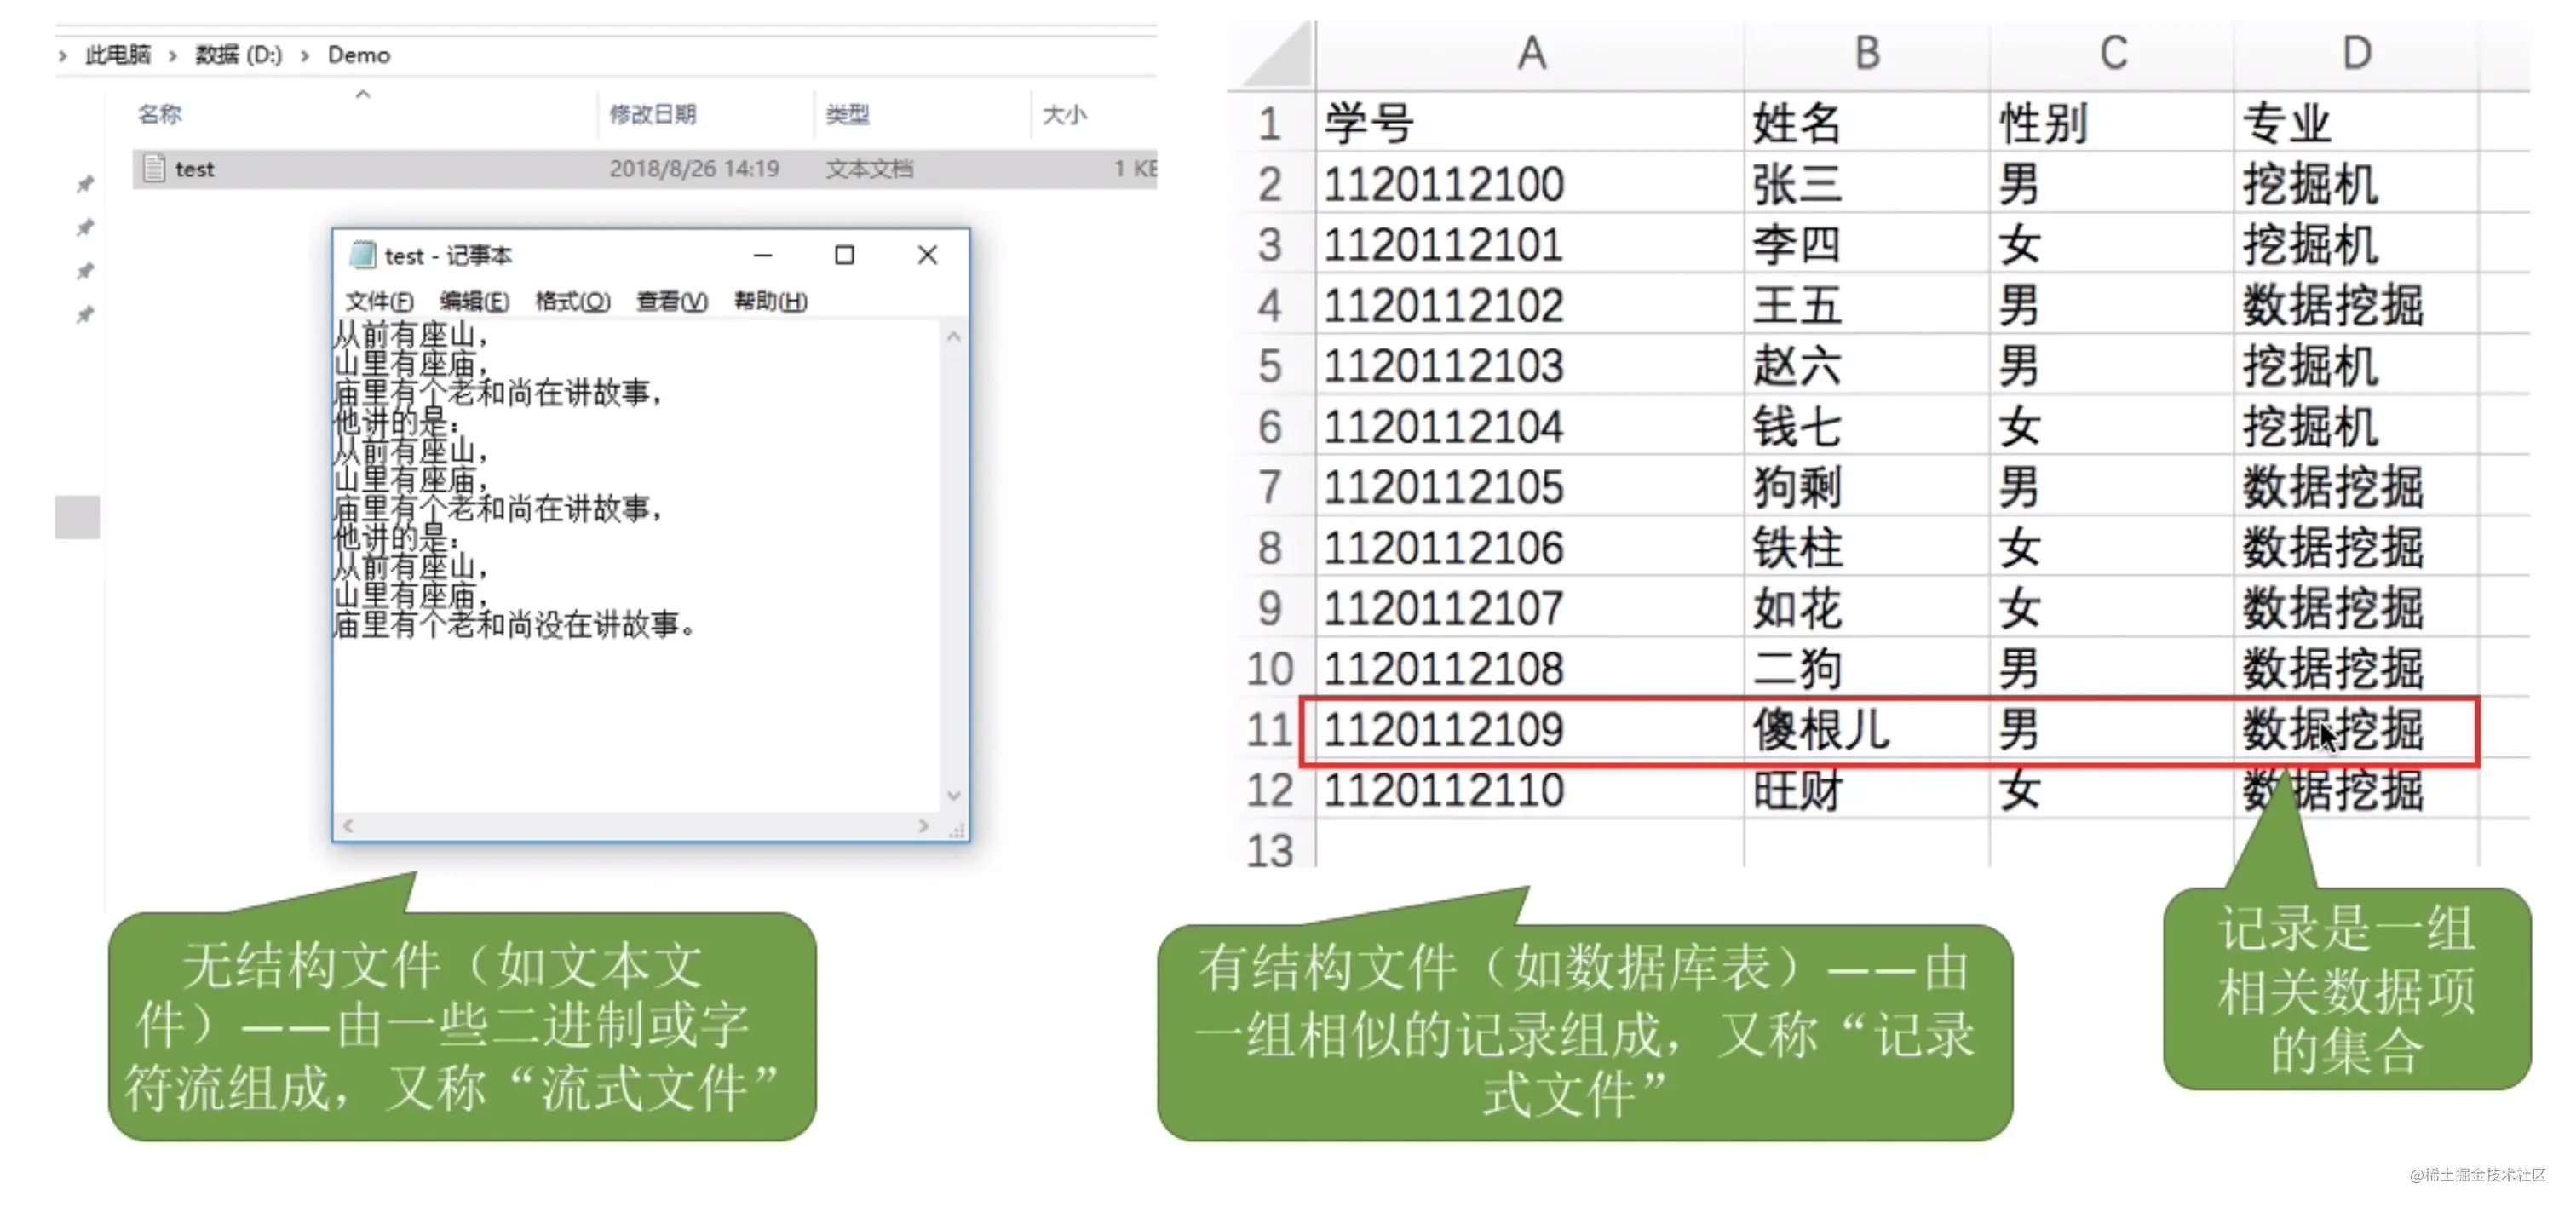Click the Notepad title bar icon
2576x1213 pixels.
362,255
